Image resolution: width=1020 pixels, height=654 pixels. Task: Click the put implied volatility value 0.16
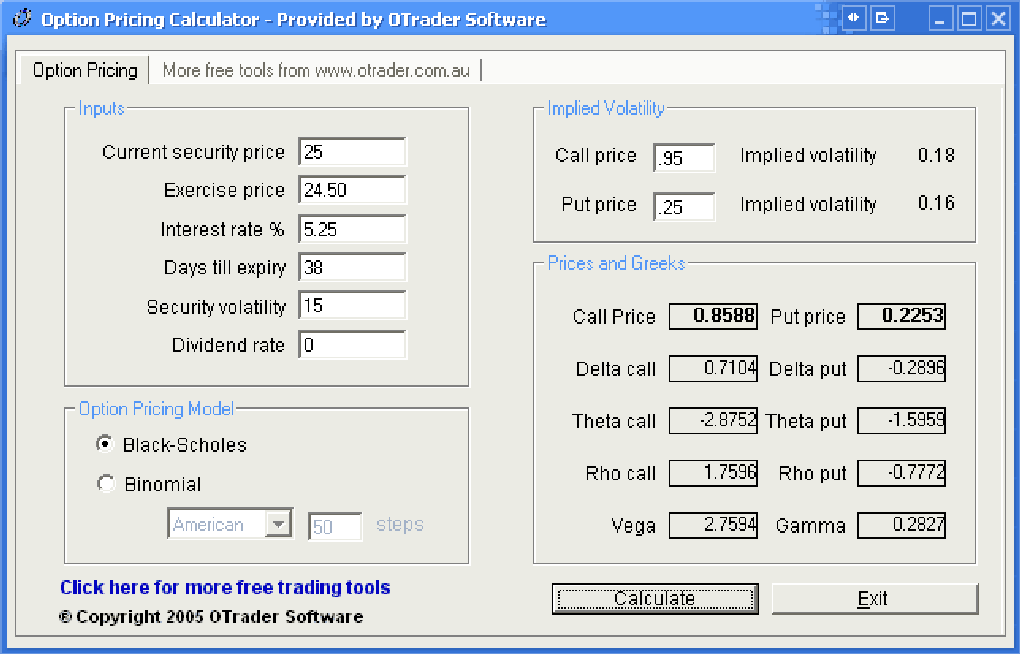(x=936, y=203)
